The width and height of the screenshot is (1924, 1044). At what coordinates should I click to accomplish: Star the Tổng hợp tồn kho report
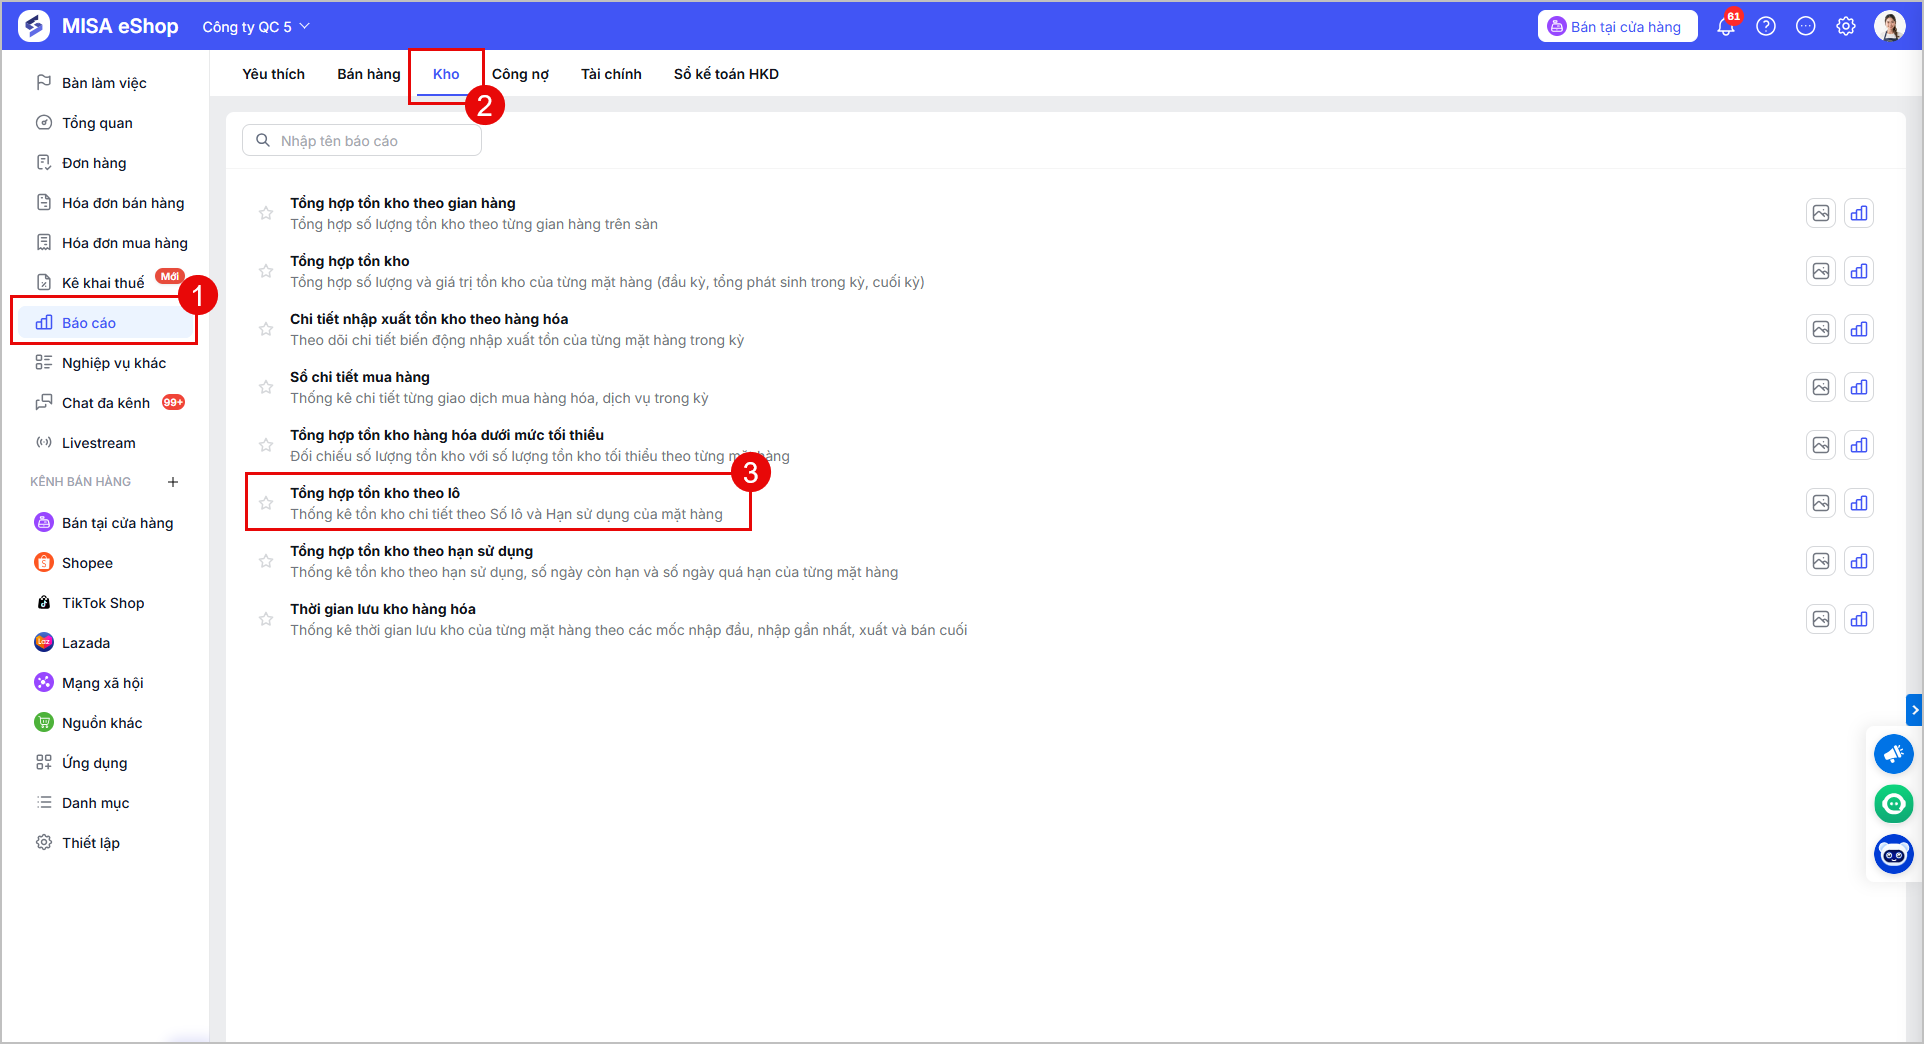[x=266, y=271]
